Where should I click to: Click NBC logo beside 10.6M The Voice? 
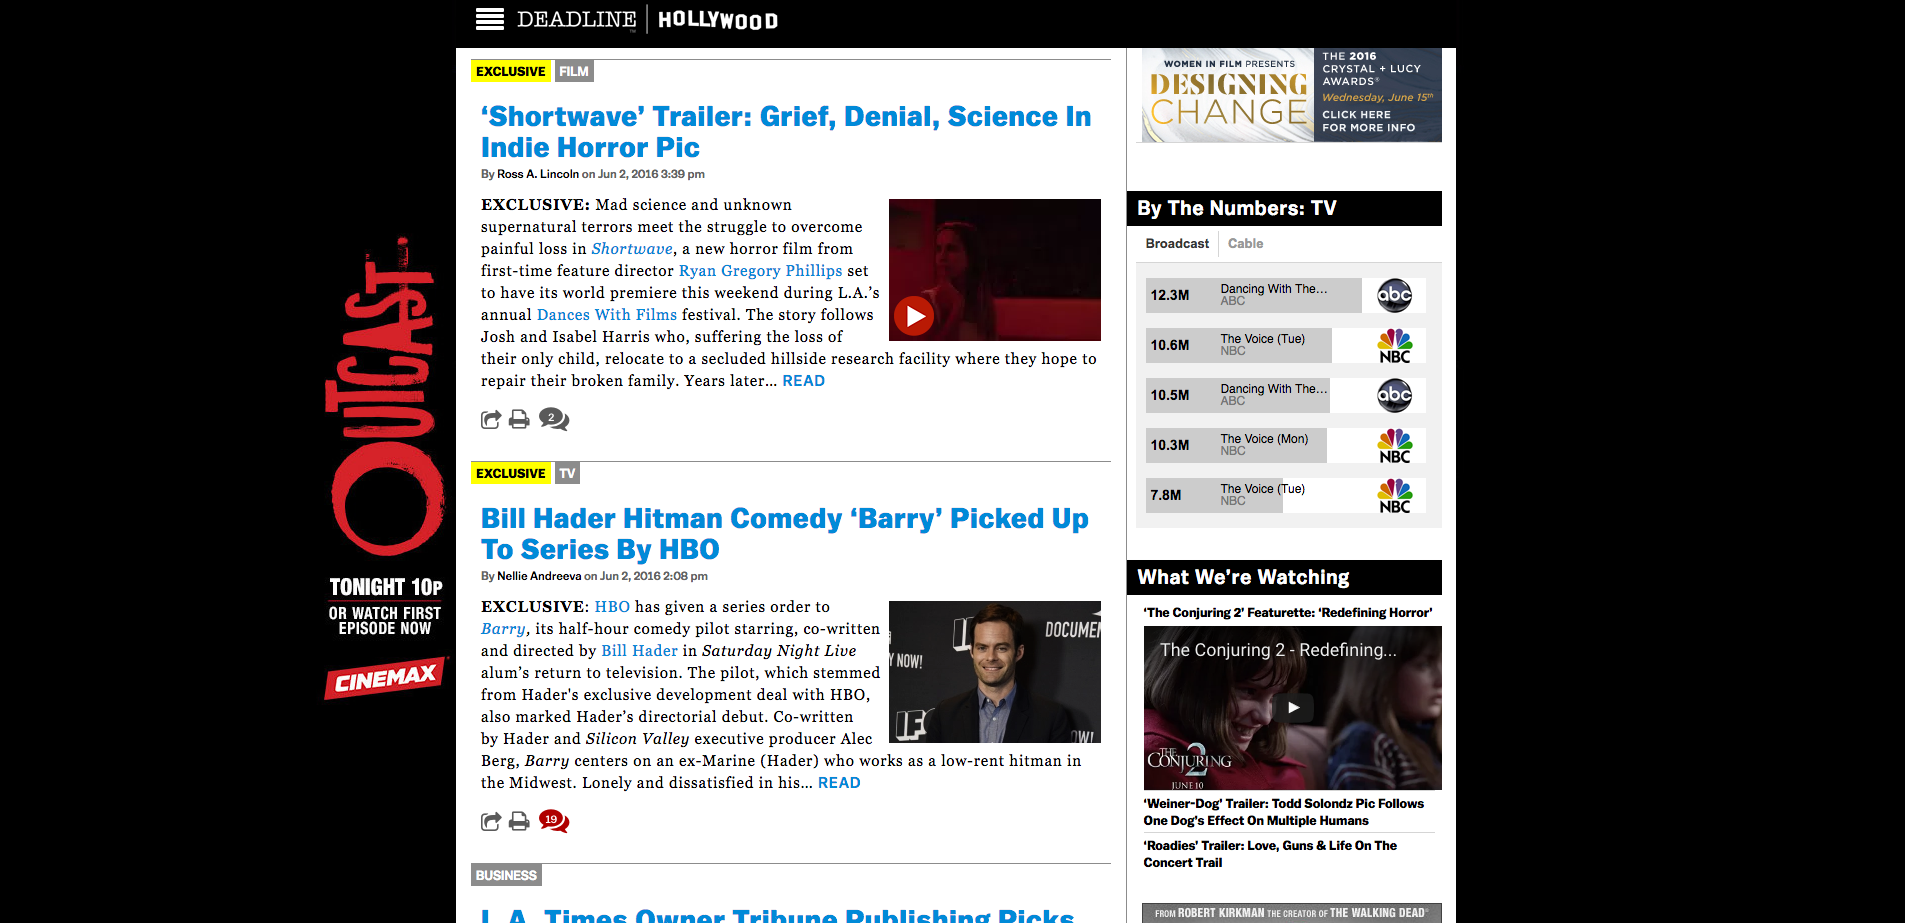pos(1394,345)
